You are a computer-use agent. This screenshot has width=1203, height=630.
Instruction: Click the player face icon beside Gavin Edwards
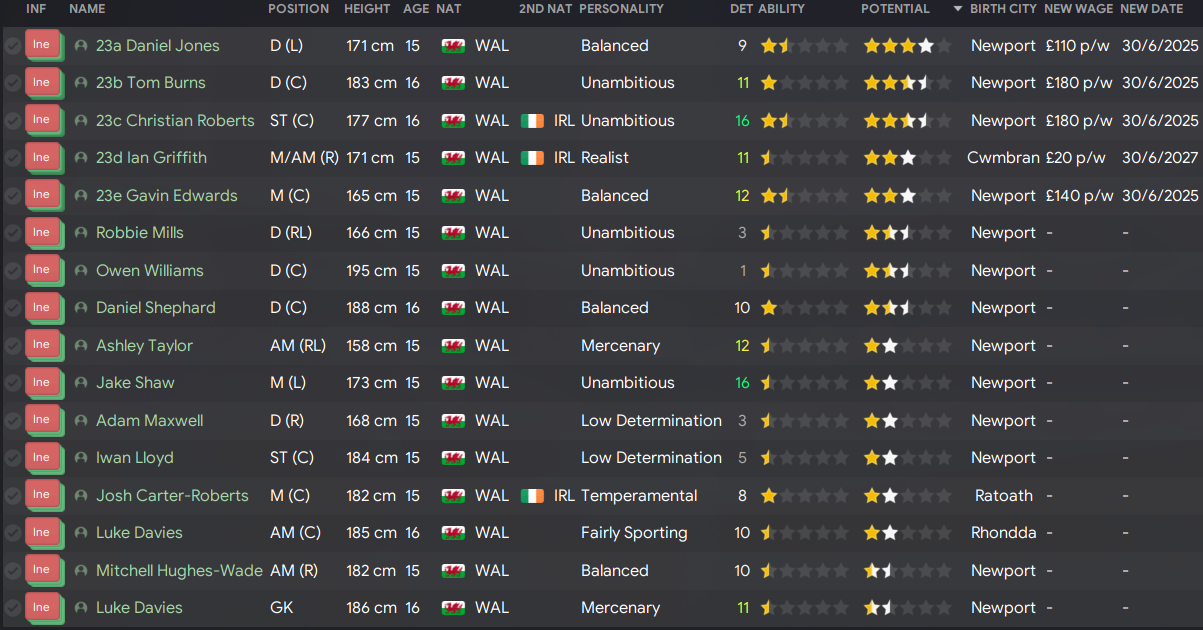click(x=80, y=195)
